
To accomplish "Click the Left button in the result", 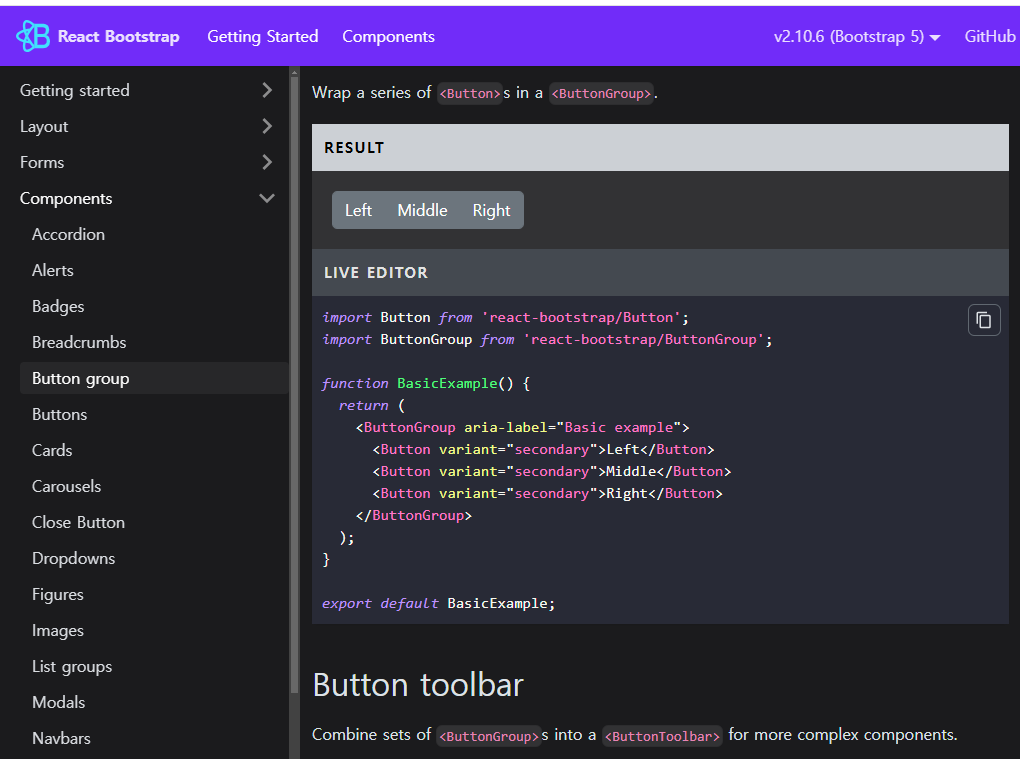I will coord(358,210).
